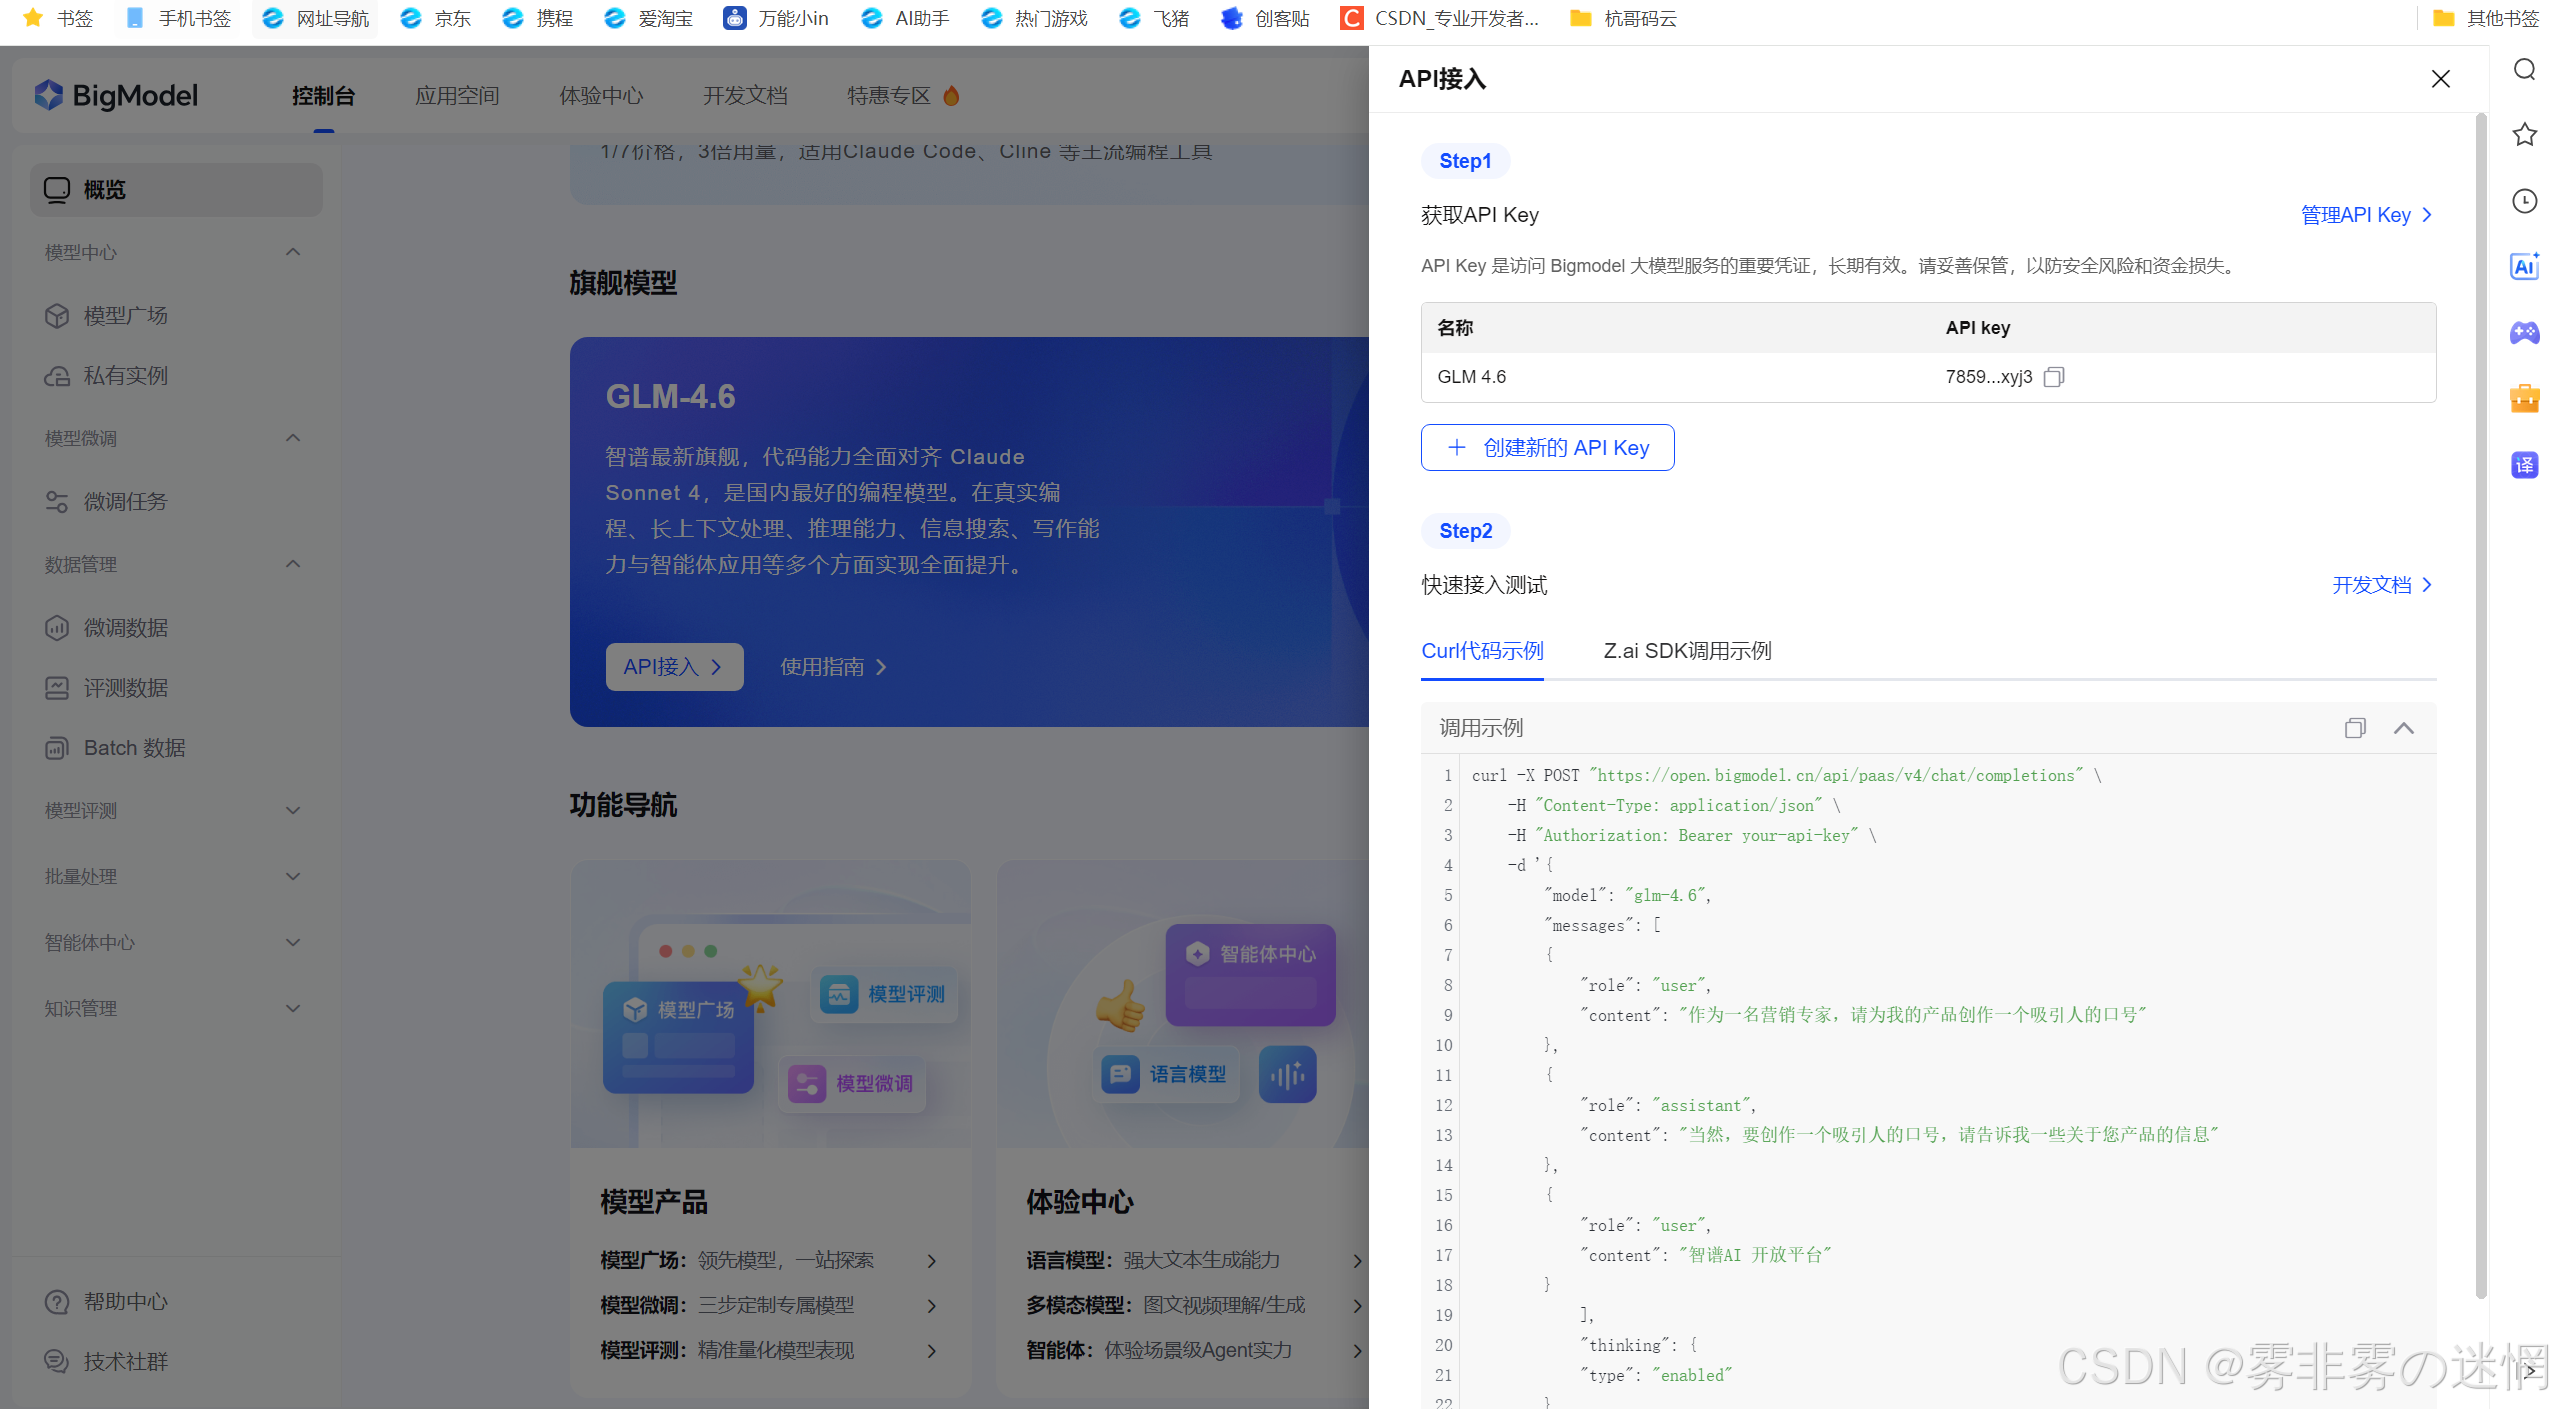The width and height of the screenshot is (2555, 1409).
Task: Select the Curl代码示例 tab
Action: point(1482,651)
